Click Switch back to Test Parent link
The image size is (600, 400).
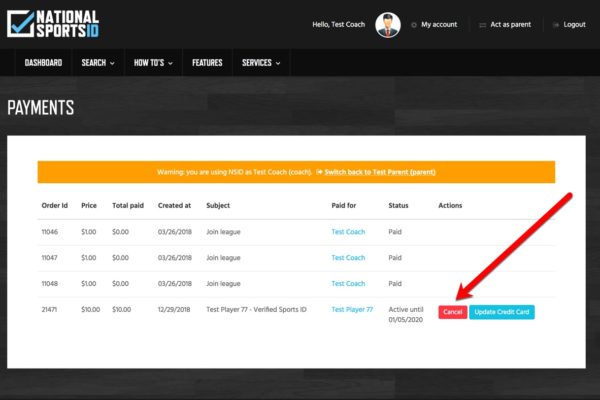coord(380,172)
